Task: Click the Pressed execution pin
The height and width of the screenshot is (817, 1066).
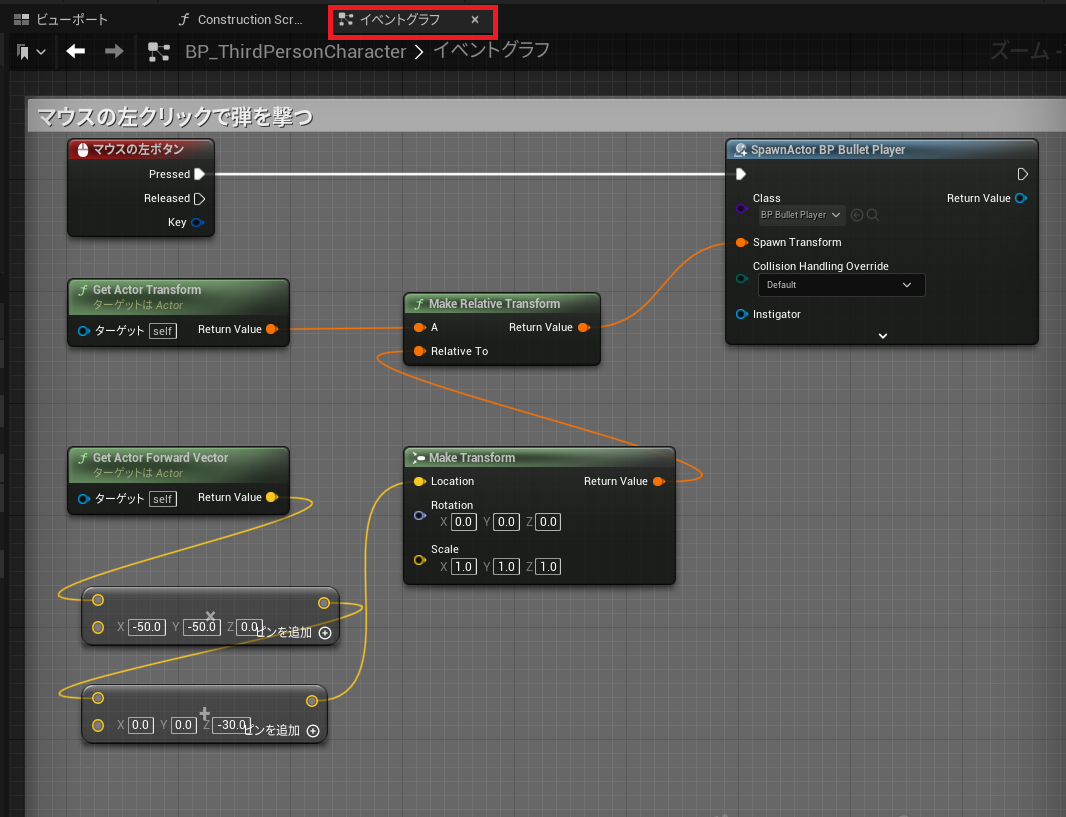Action: tap(199, 174)
